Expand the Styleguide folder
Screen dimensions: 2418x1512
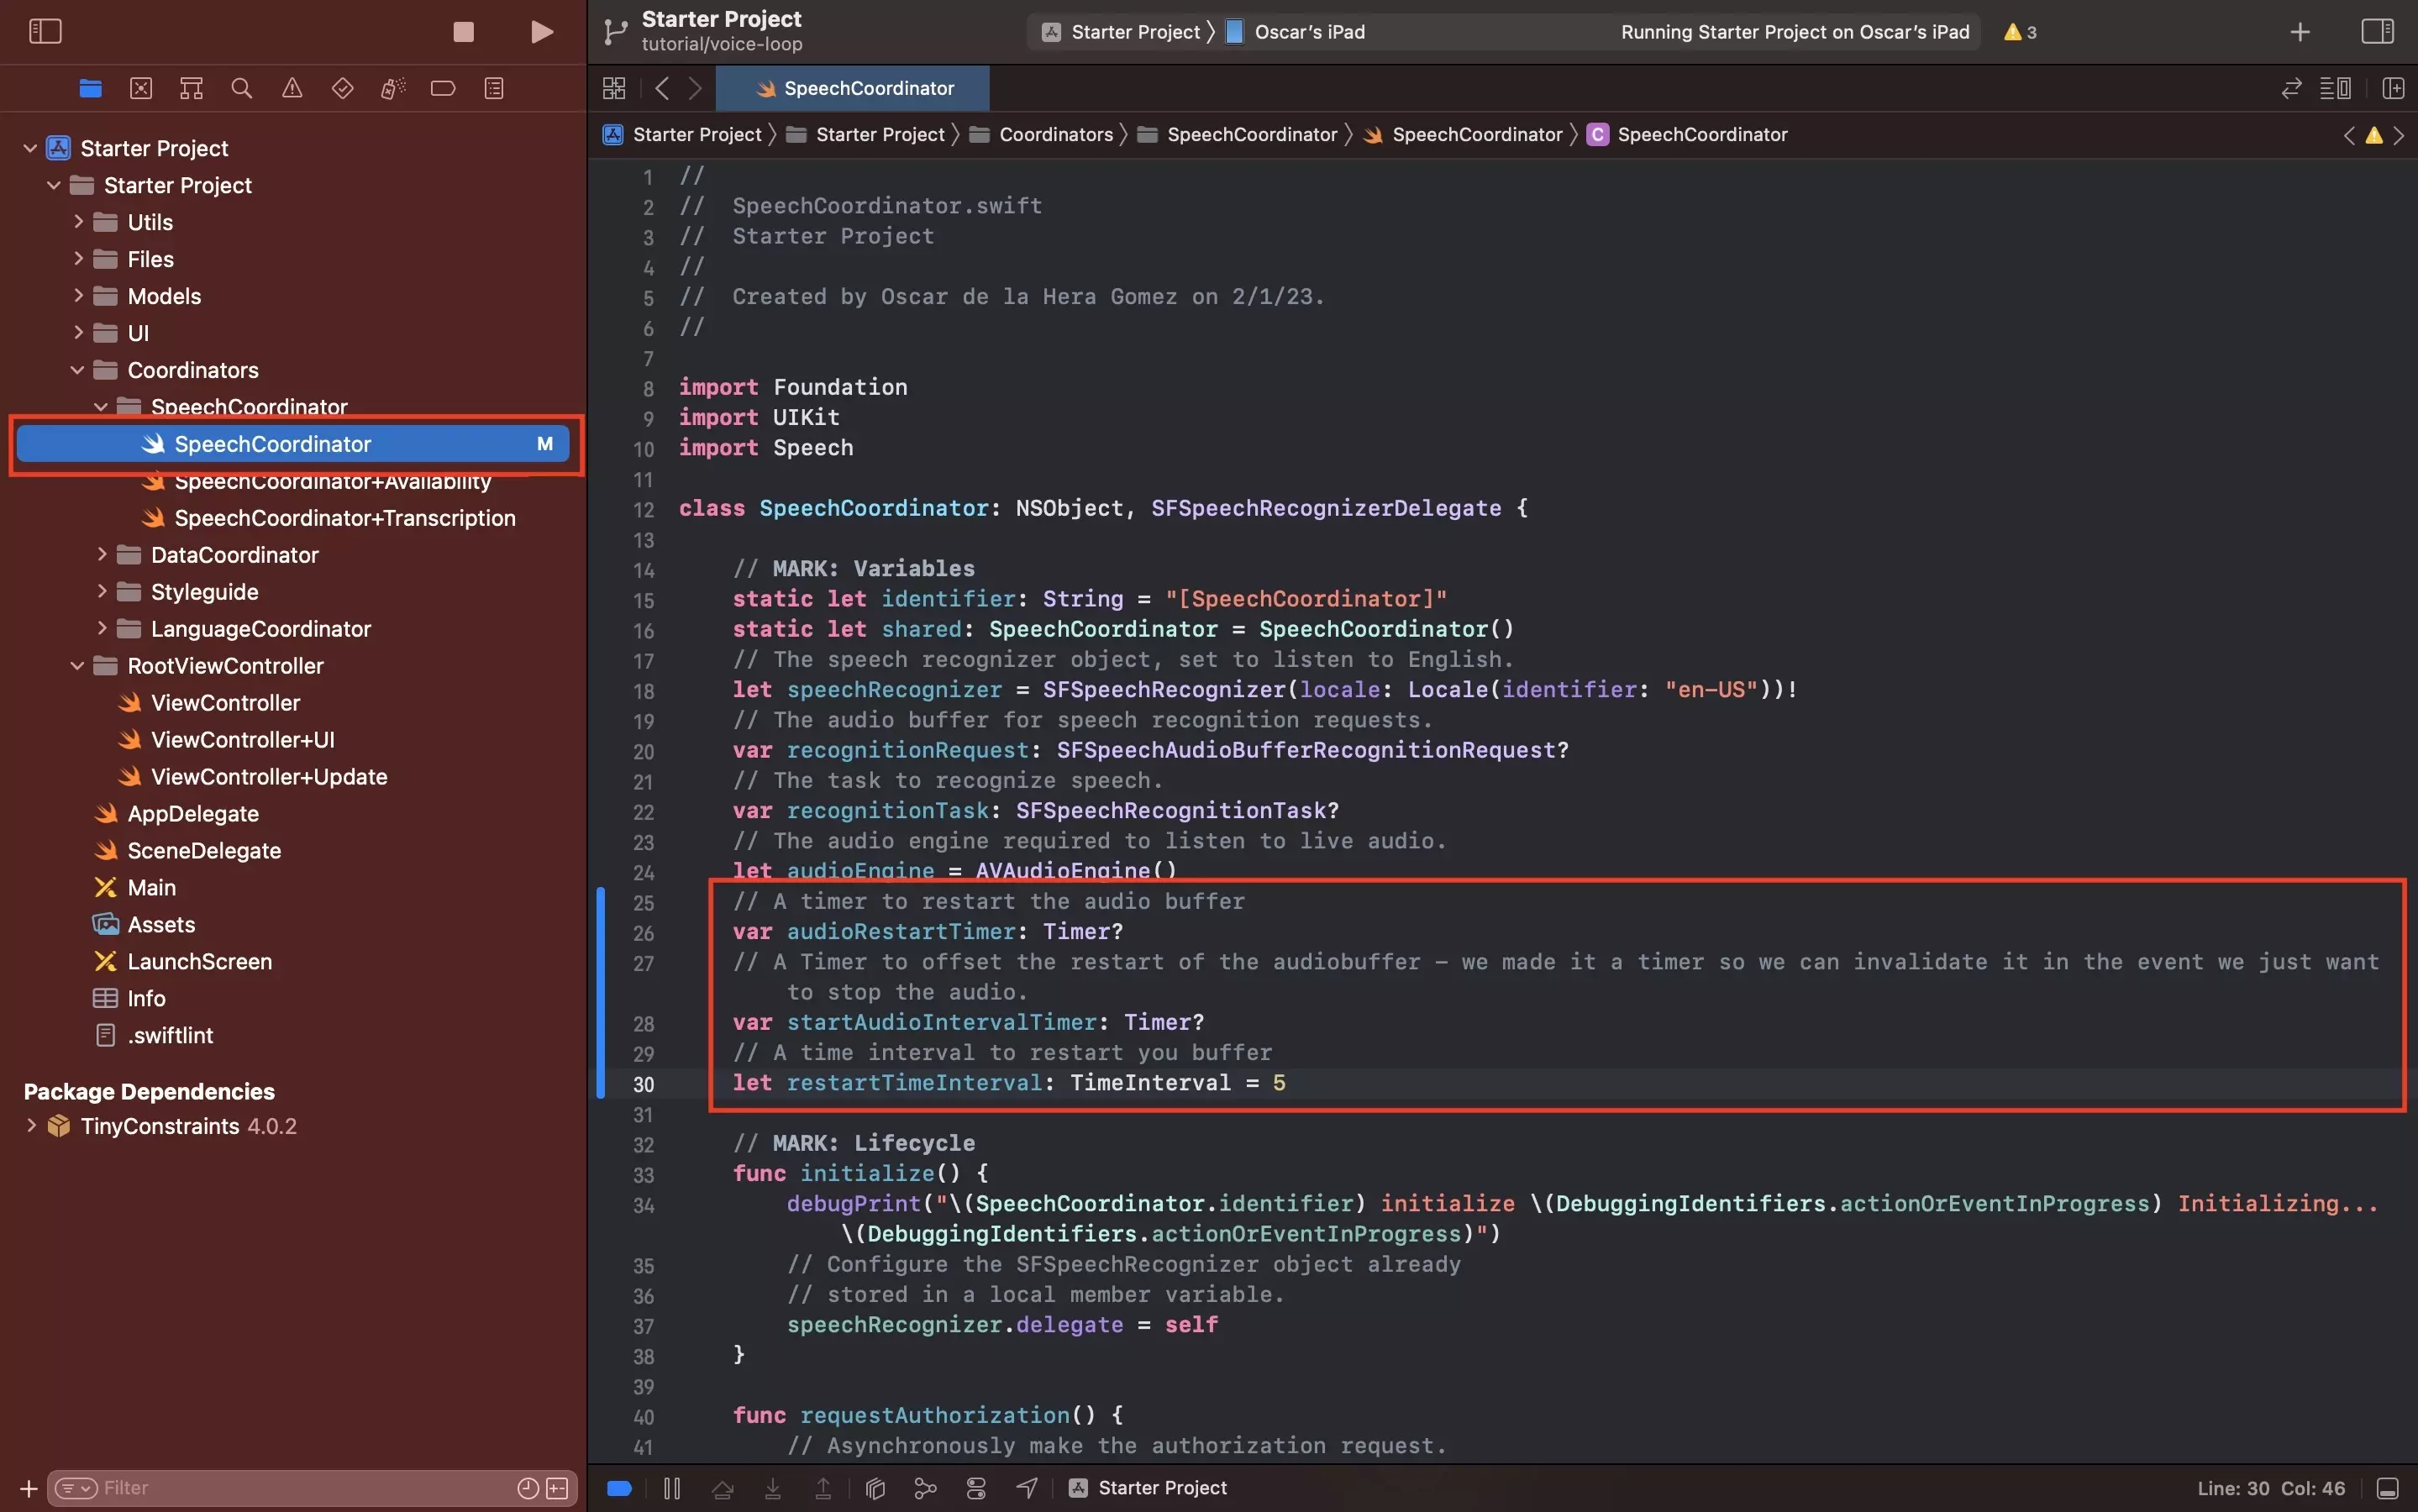102,591
